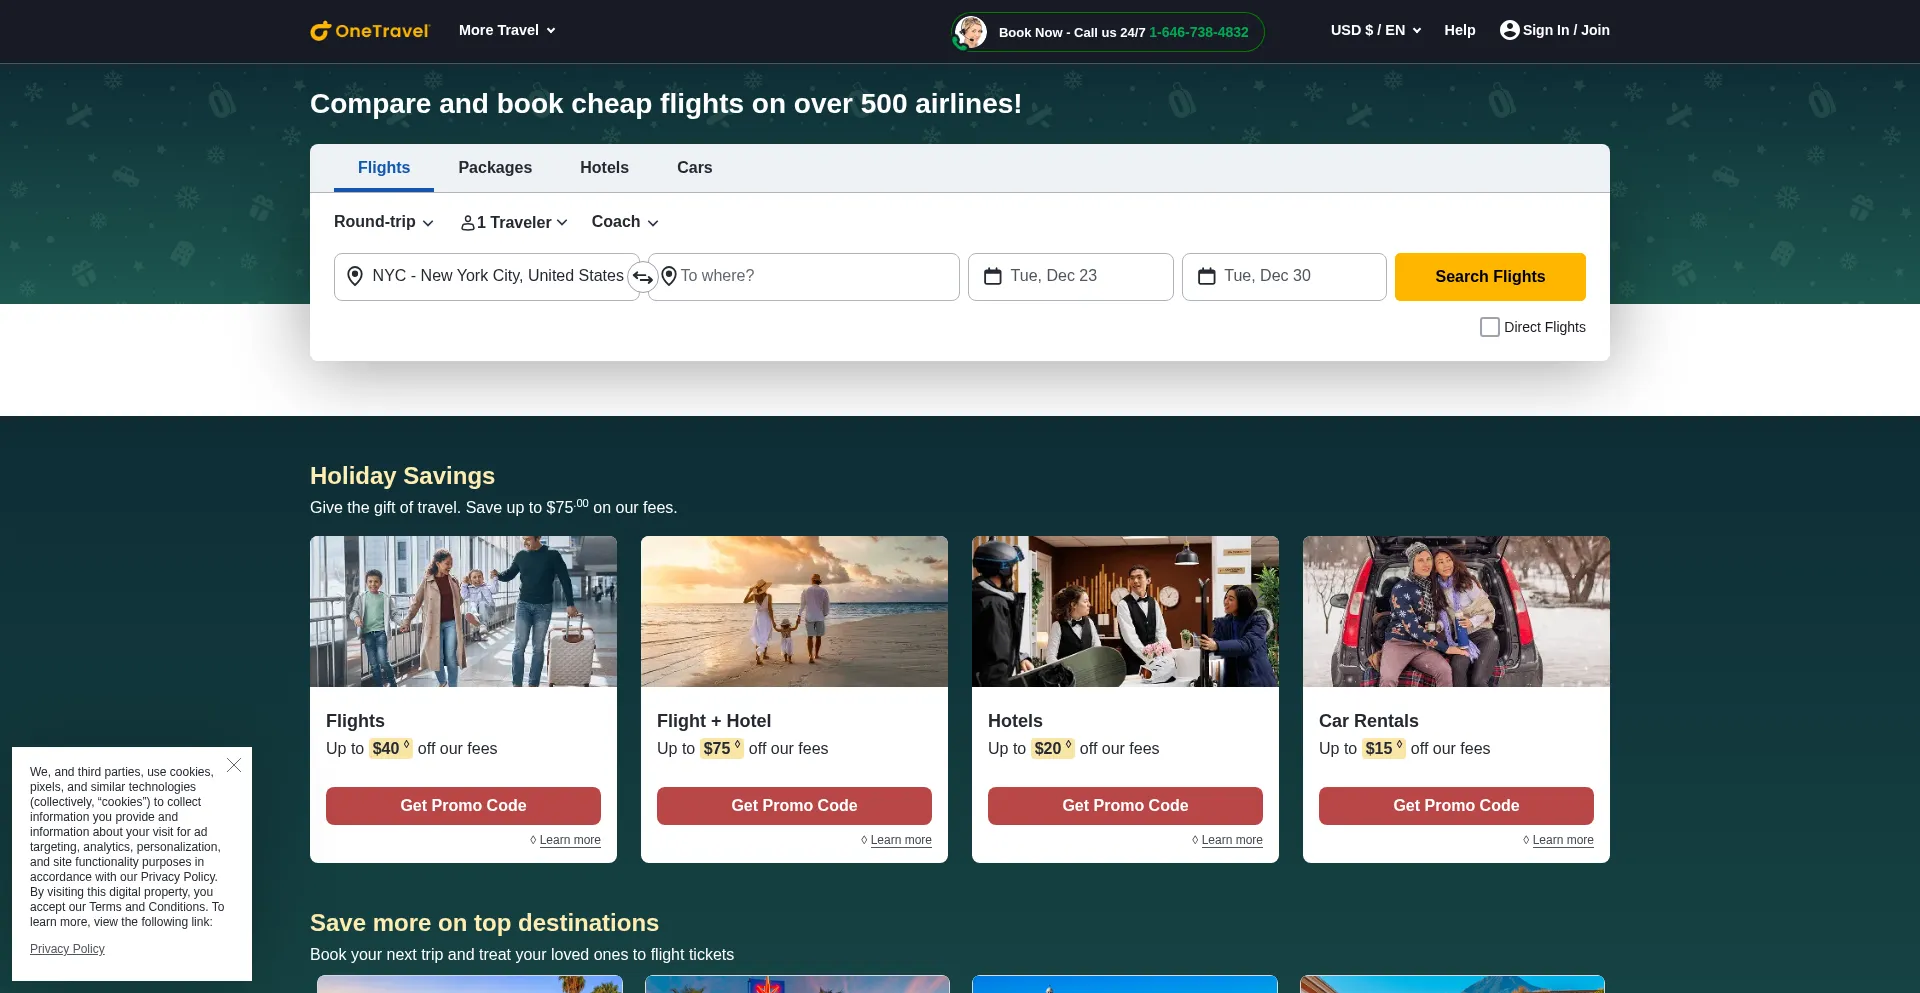
Task: Switch to the Cars tab
Action: [694, 168]
